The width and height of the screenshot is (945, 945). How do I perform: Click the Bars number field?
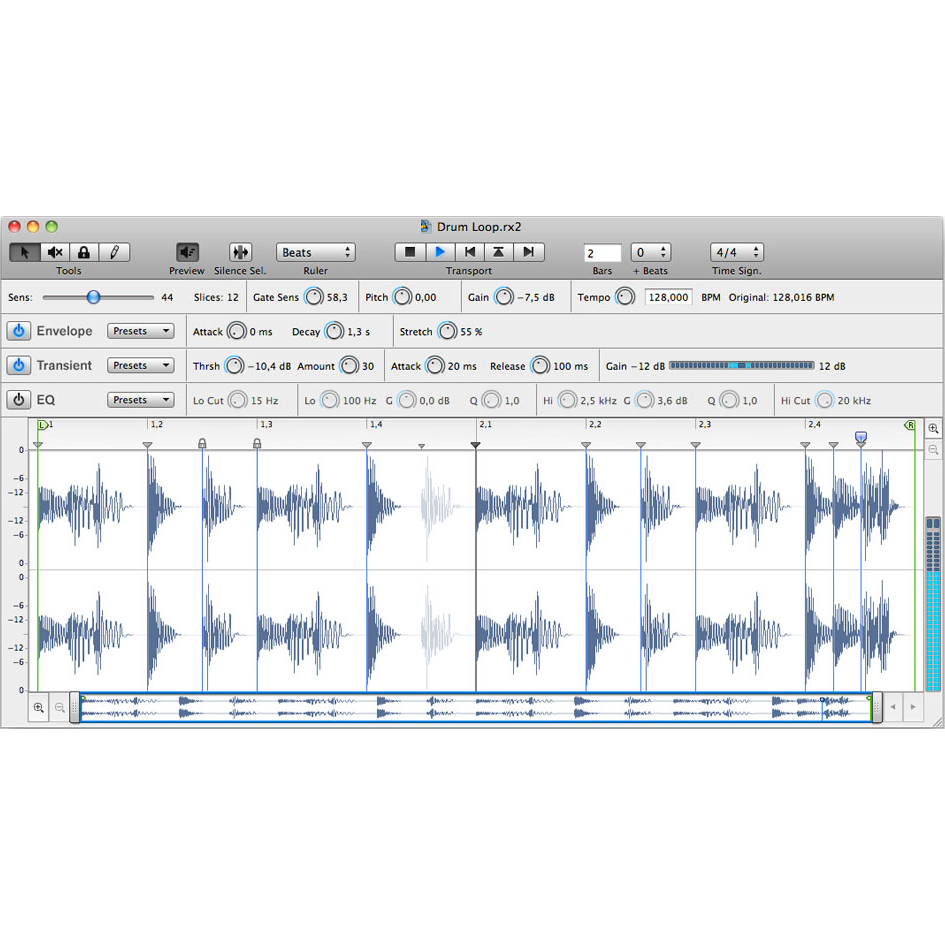602,253
